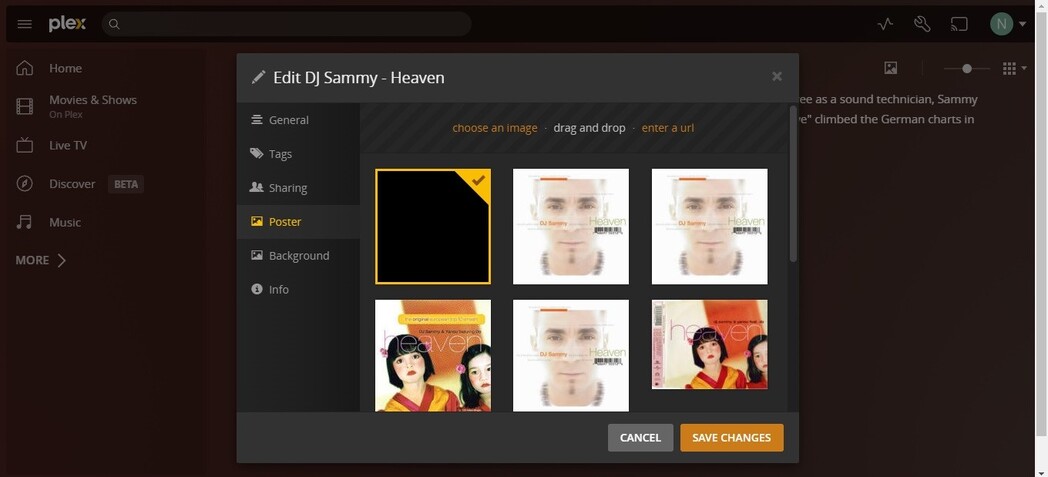Image resolution: width=1048 pixels, height=477 pixels.
Task: Click the CANCEL button
Action: [x=640, y=438]
